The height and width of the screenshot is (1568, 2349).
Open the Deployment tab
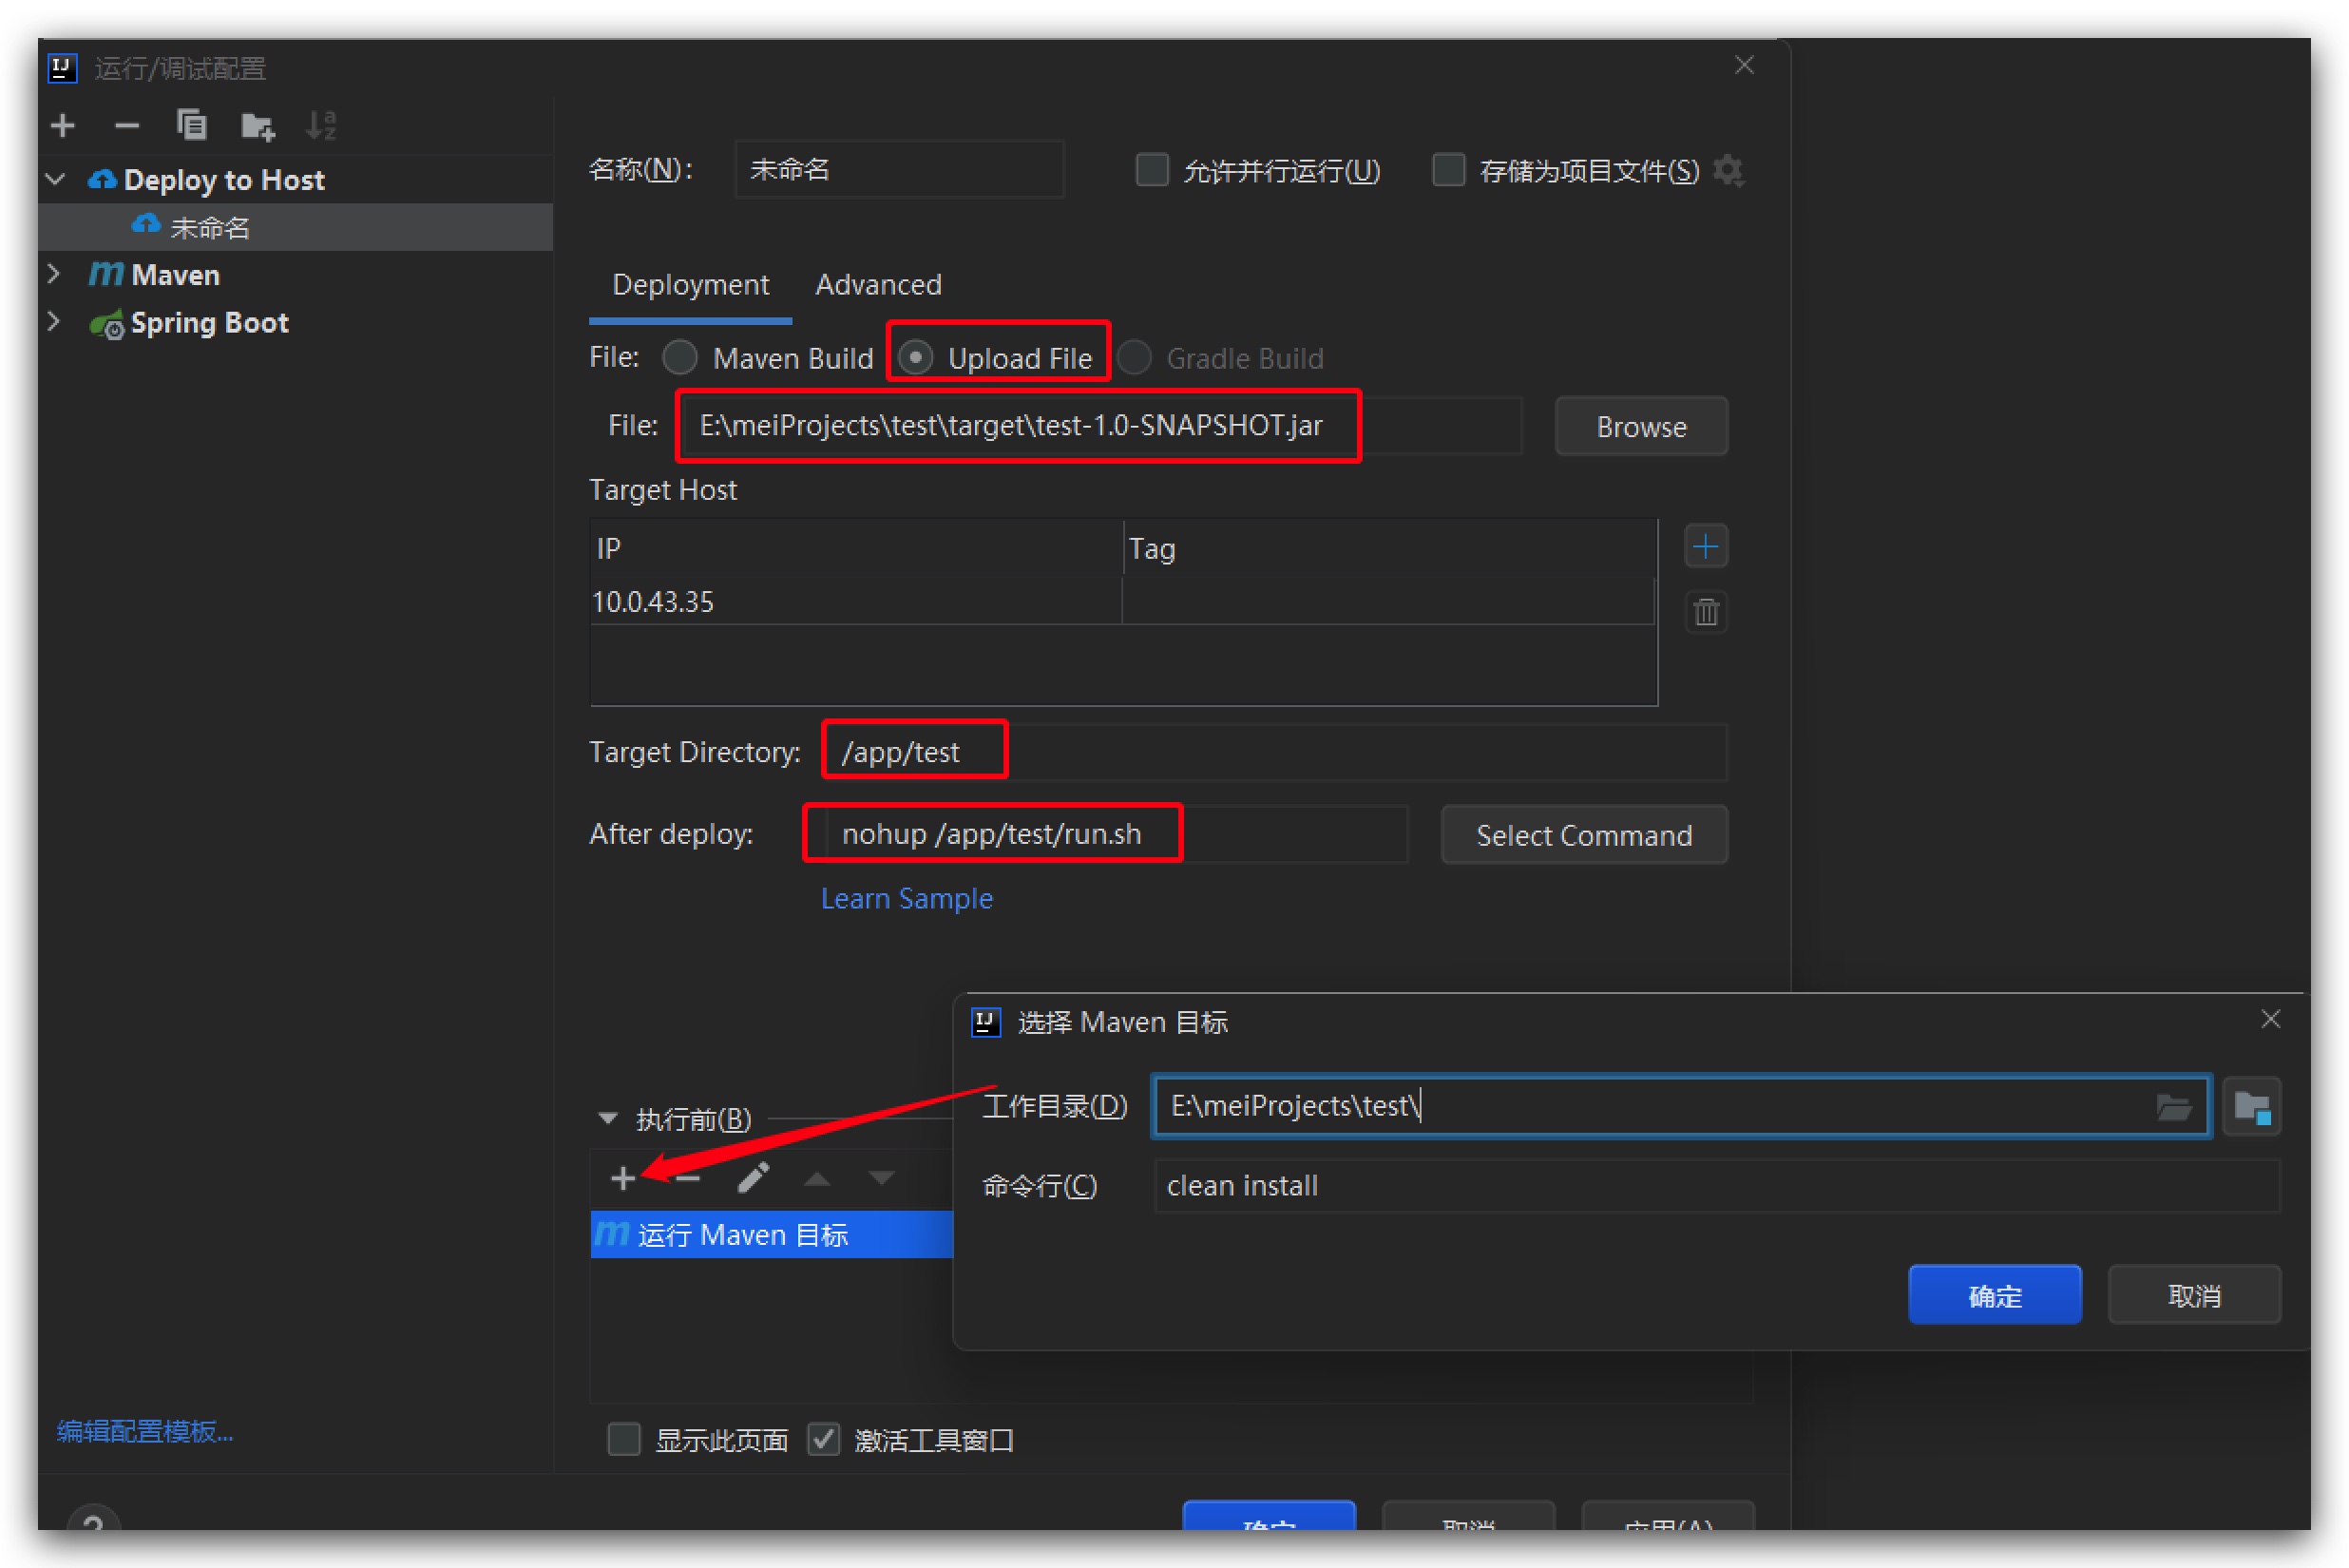(690, 285)
